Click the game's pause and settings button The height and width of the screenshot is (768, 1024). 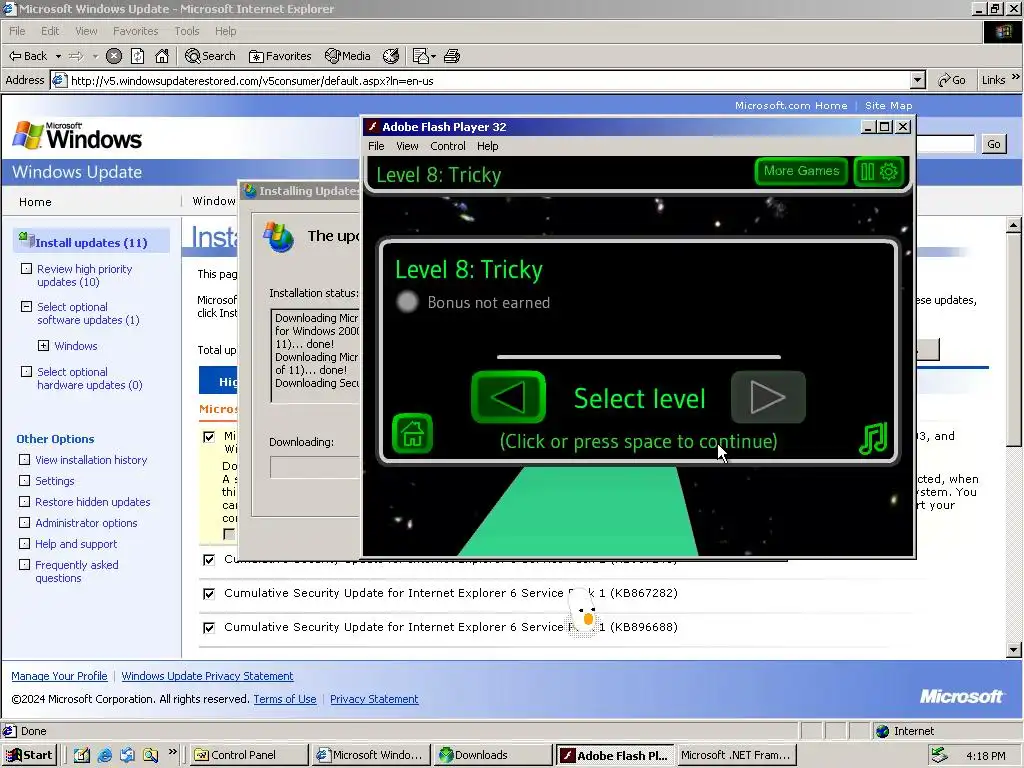[x=878, y=172]
